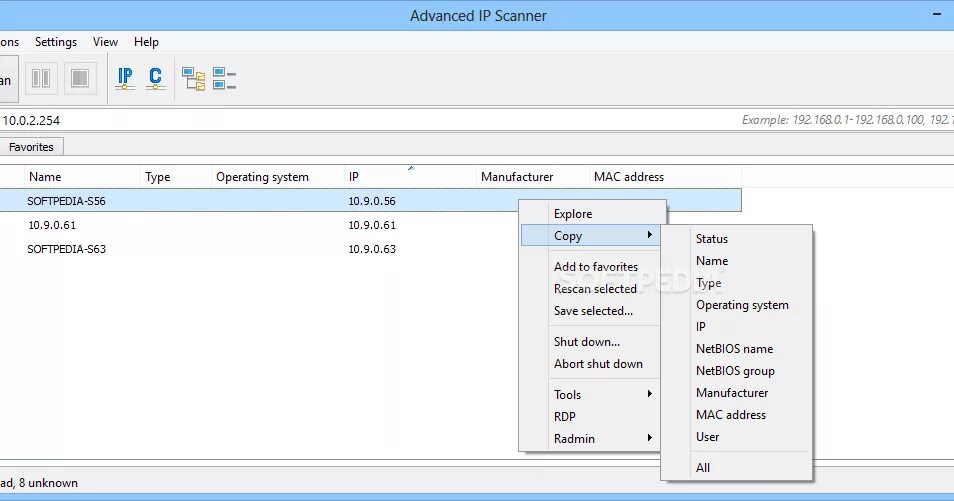Click the pause scan toolbar icon
Image resolution: width=954 pixels, height=501 pixels.
41,79
